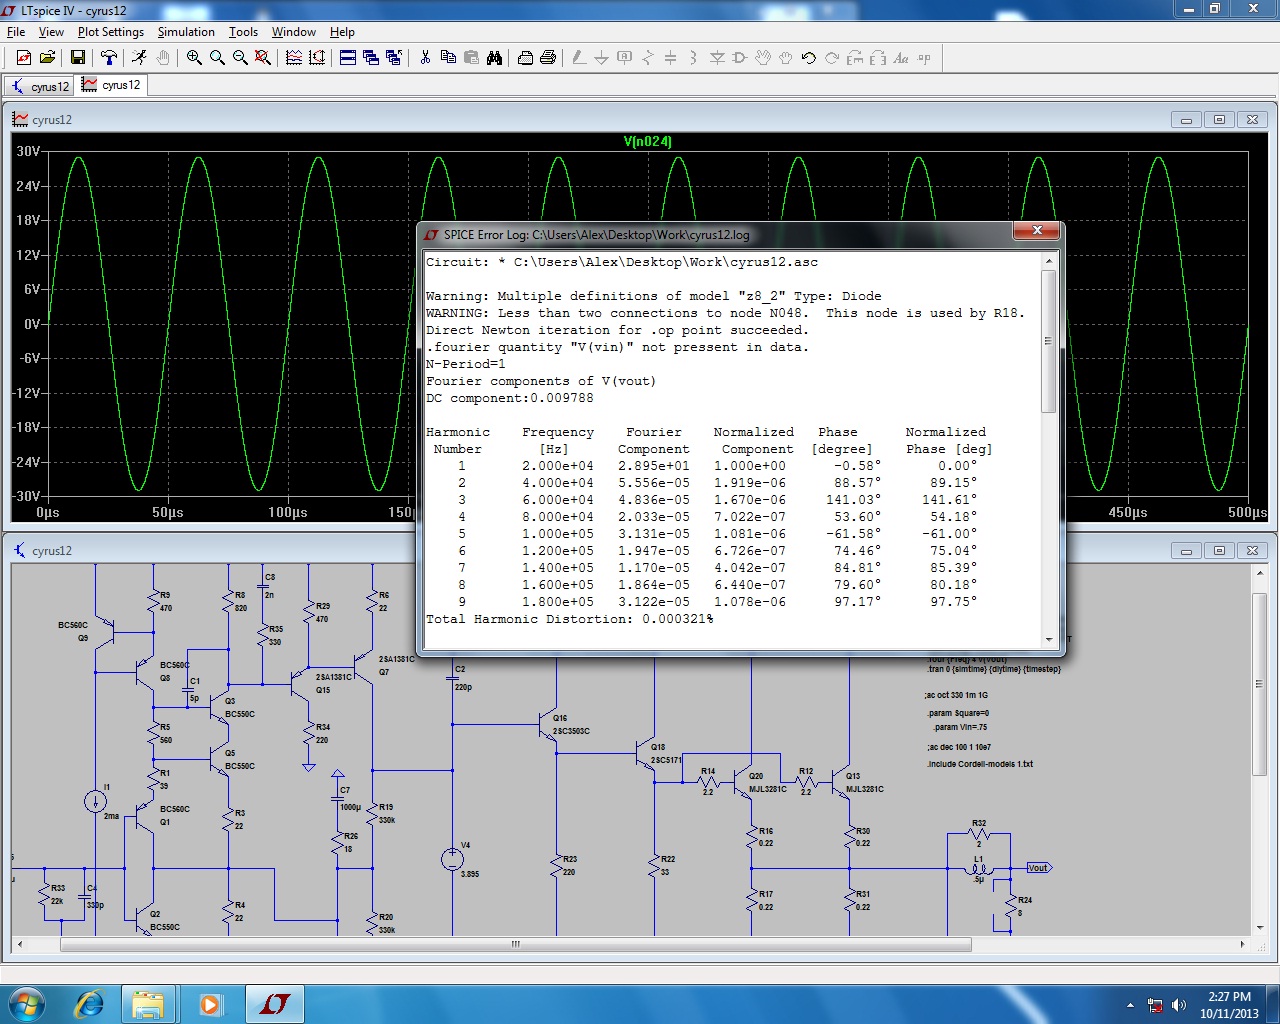1280x1024 pixels.
Task: Open the Simulation menu
Action: [186, 32]
